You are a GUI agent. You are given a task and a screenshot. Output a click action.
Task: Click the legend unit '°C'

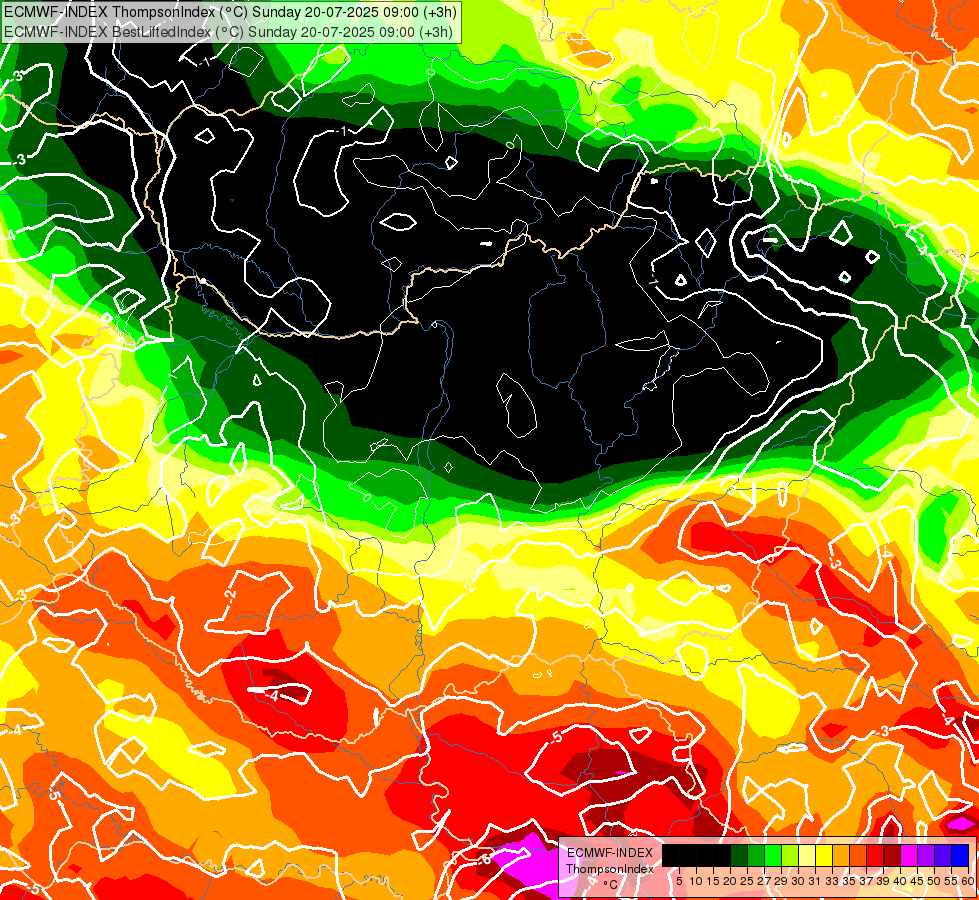point(610,885)
